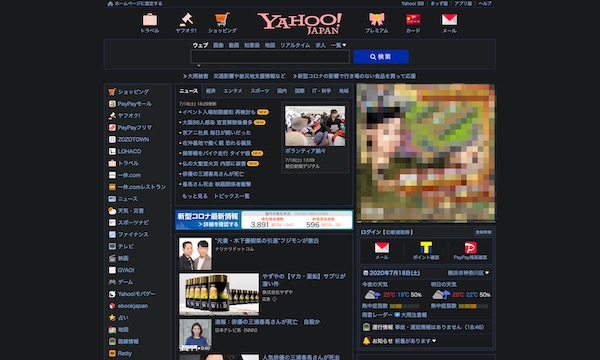Open the プレミアム ribbon icon
Viewport: 600px width, 360px height.
[x=377, y=19]
